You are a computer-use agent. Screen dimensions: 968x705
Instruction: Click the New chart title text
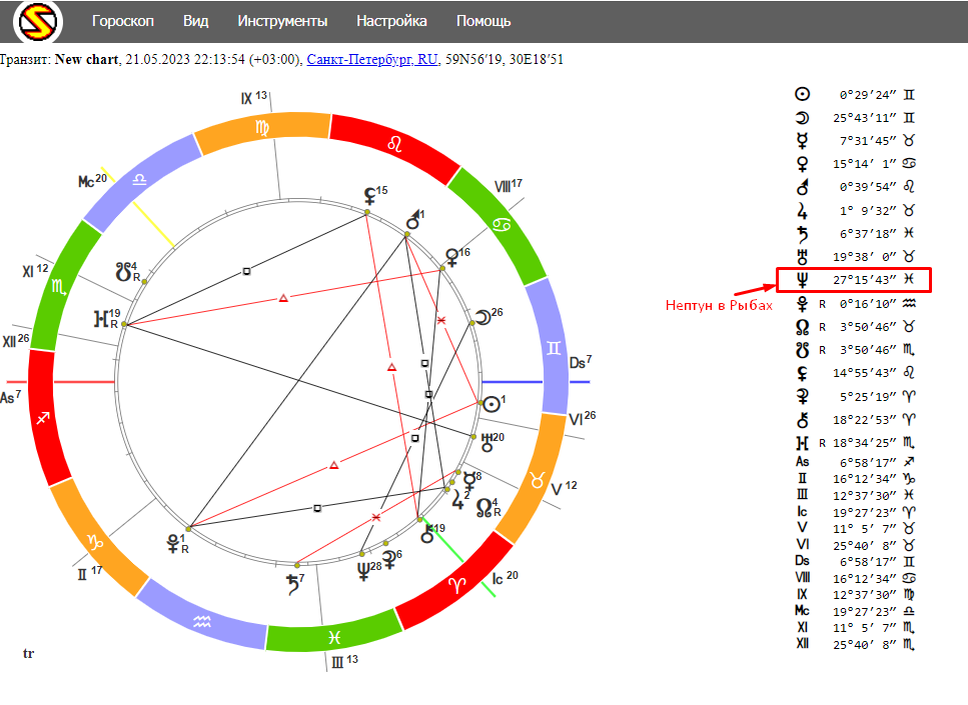click(86, 59)
